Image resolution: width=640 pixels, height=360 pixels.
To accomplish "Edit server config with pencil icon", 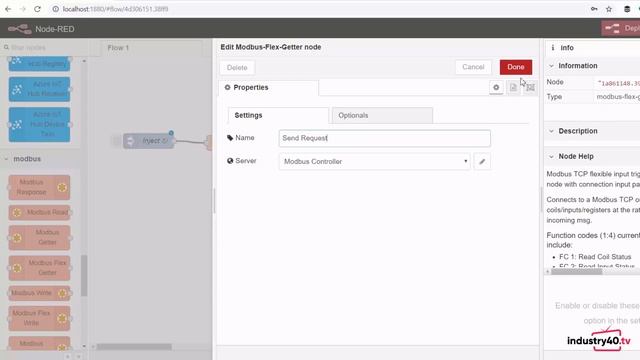I will point(482,161).
